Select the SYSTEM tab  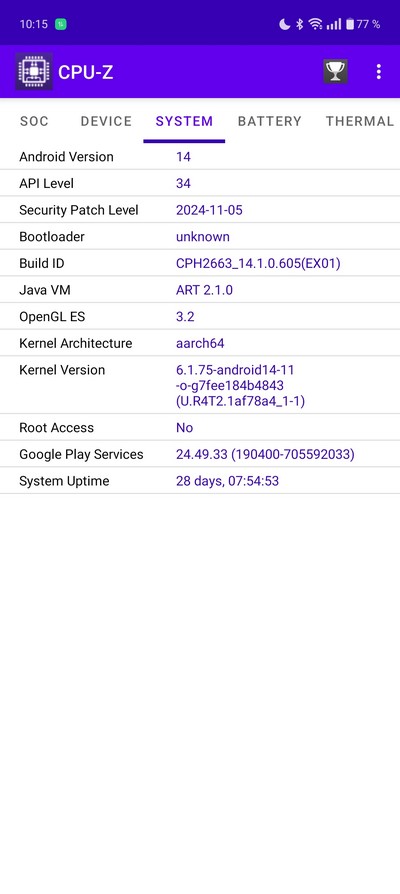coord(184,121)
